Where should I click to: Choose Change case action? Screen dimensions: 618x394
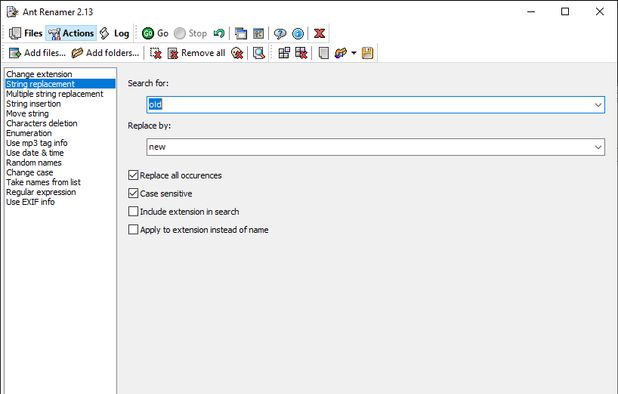(x=60, y=173)
